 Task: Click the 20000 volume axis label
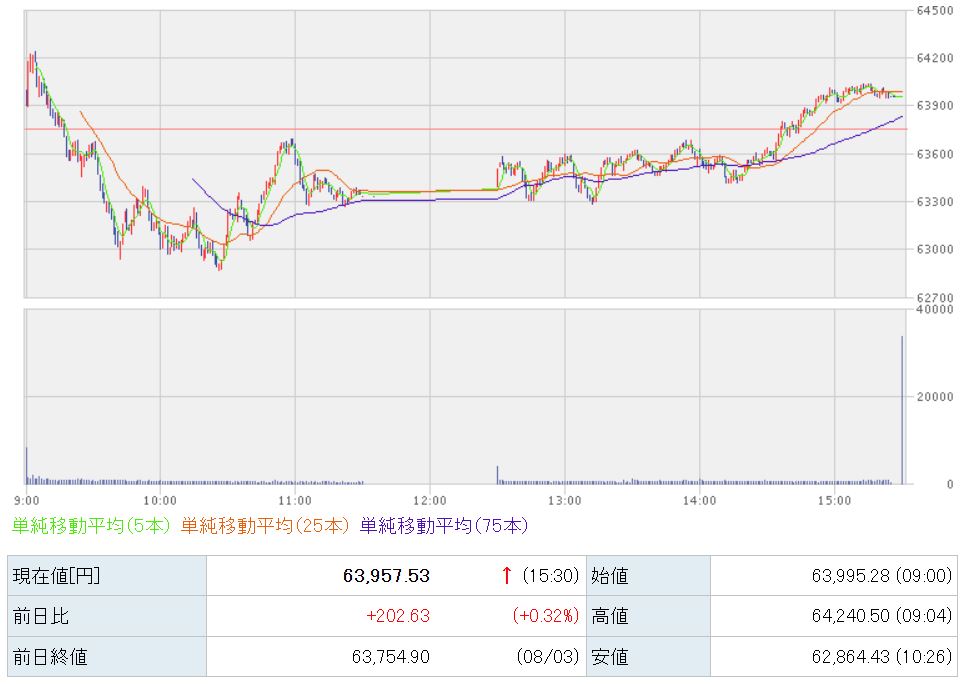click(935, 397)
